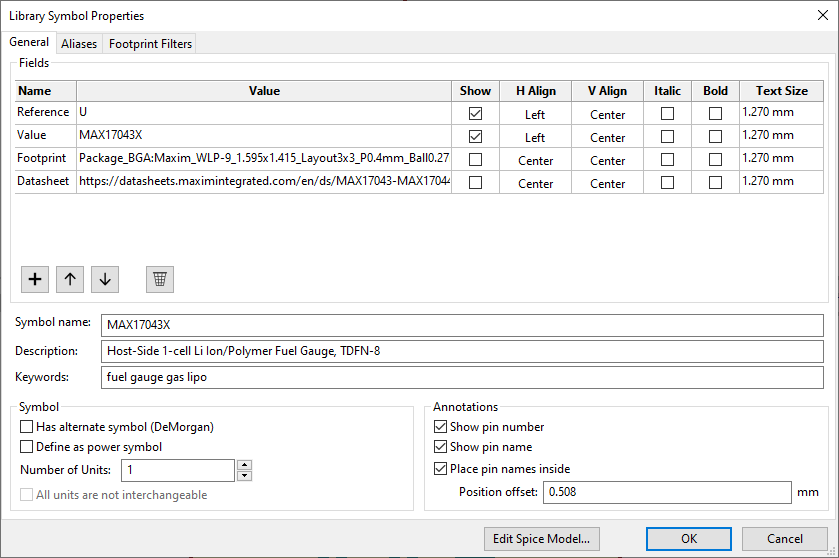Click the Edit Spice Model button
This screenshot has width=839, height=558.
541,538
